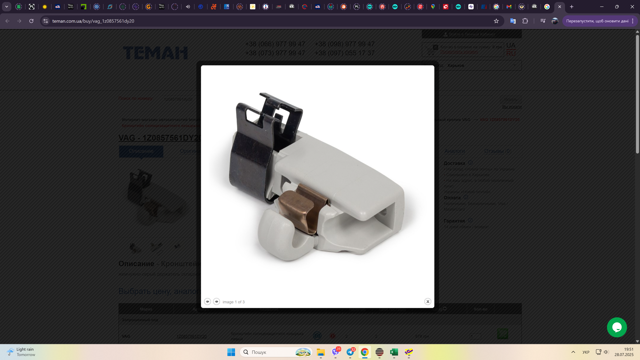Open the clock and date panel
The height and width of the screenshot is (360, 640).
[624, 352]
